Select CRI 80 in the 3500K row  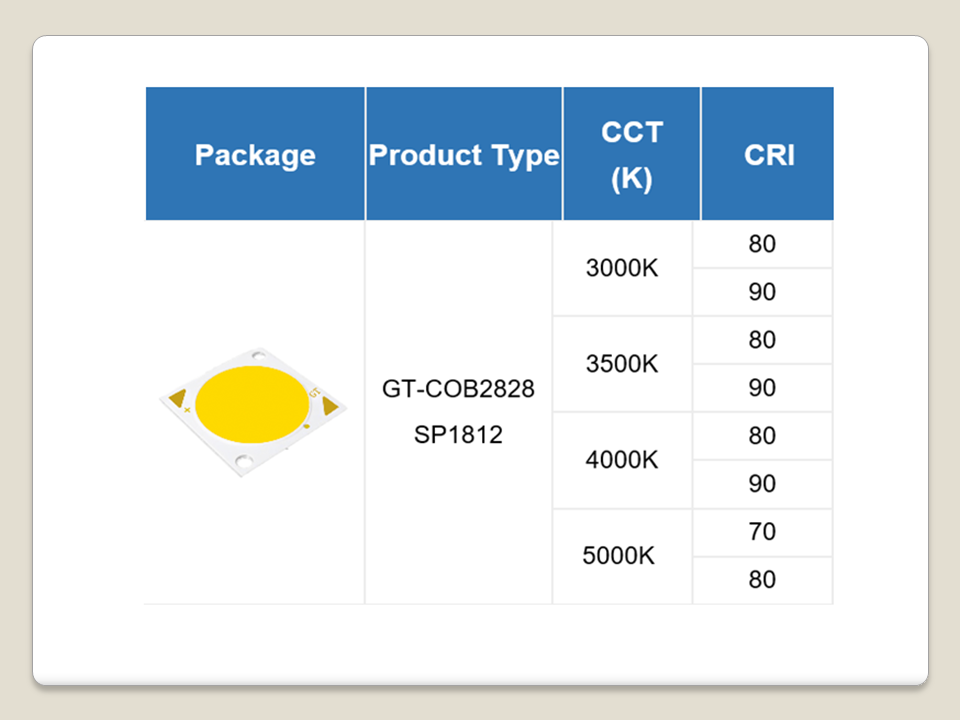(762, 340)
